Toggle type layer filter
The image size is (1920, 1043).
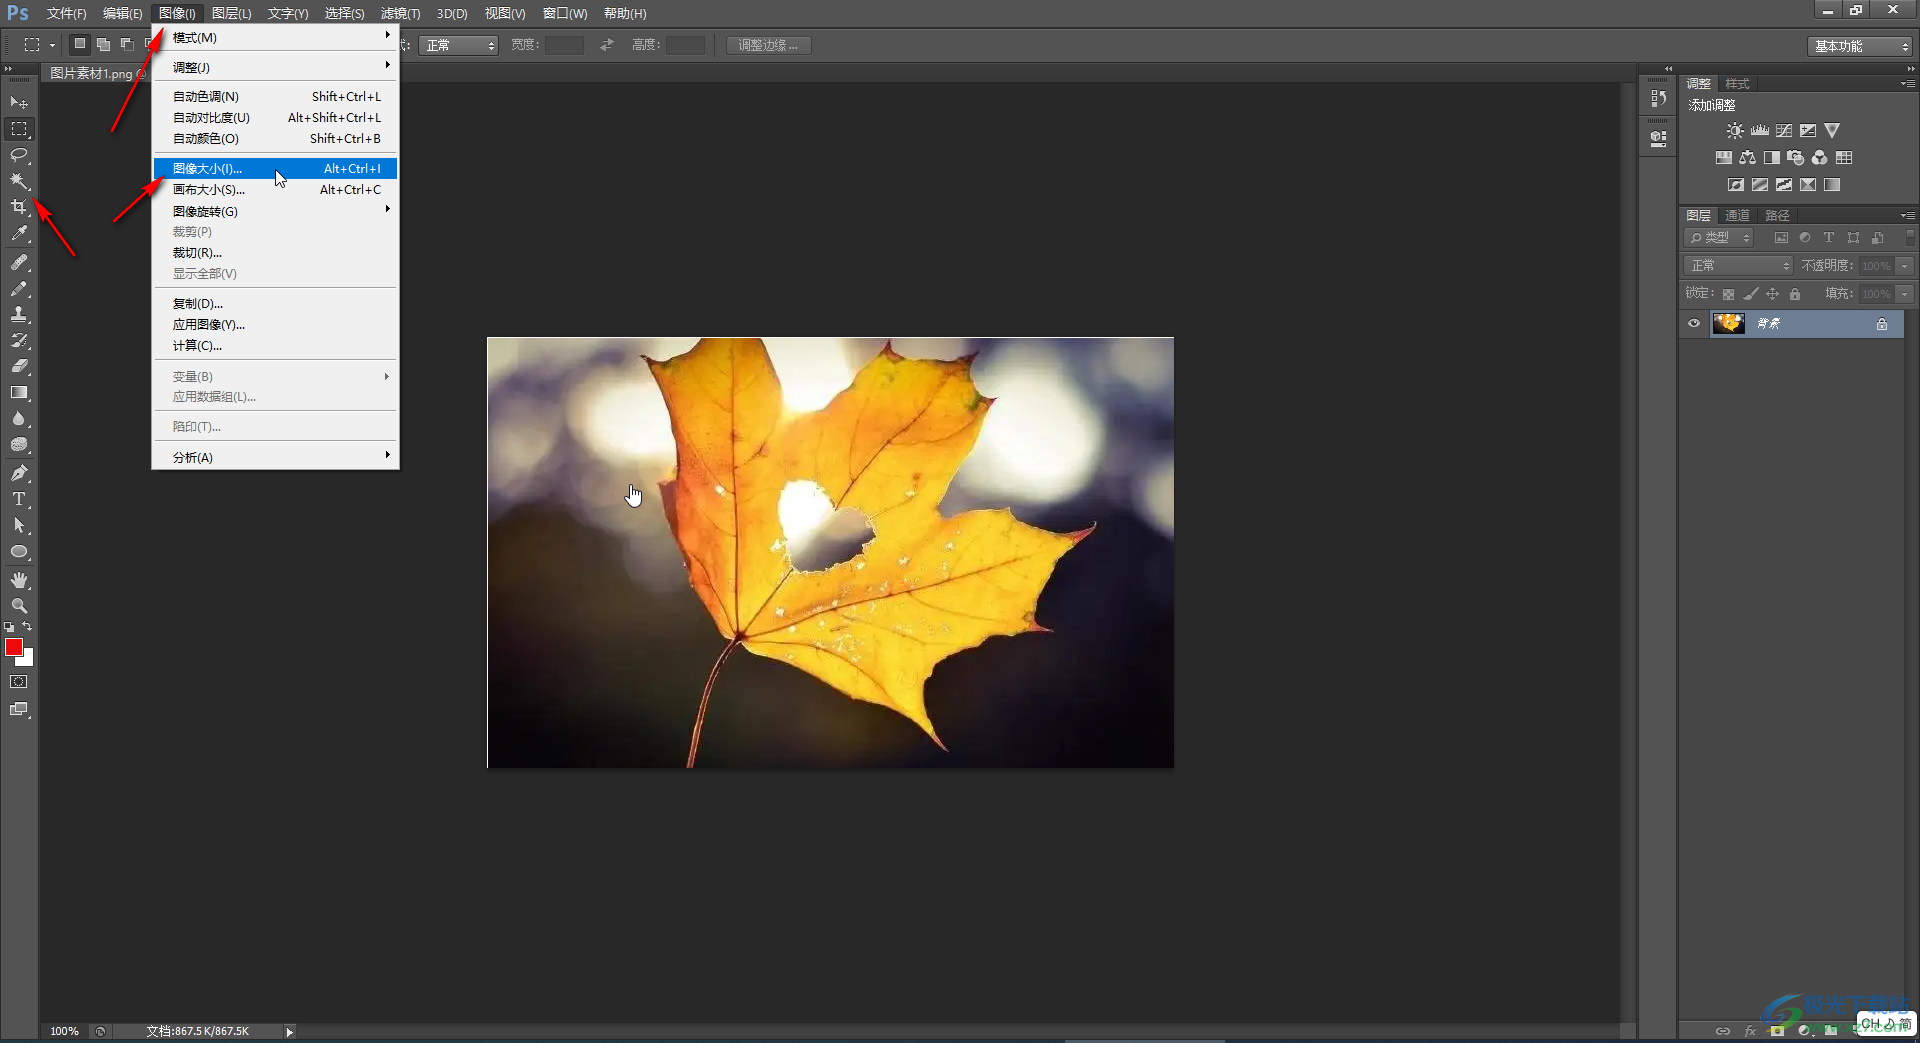pos(1829,238)
